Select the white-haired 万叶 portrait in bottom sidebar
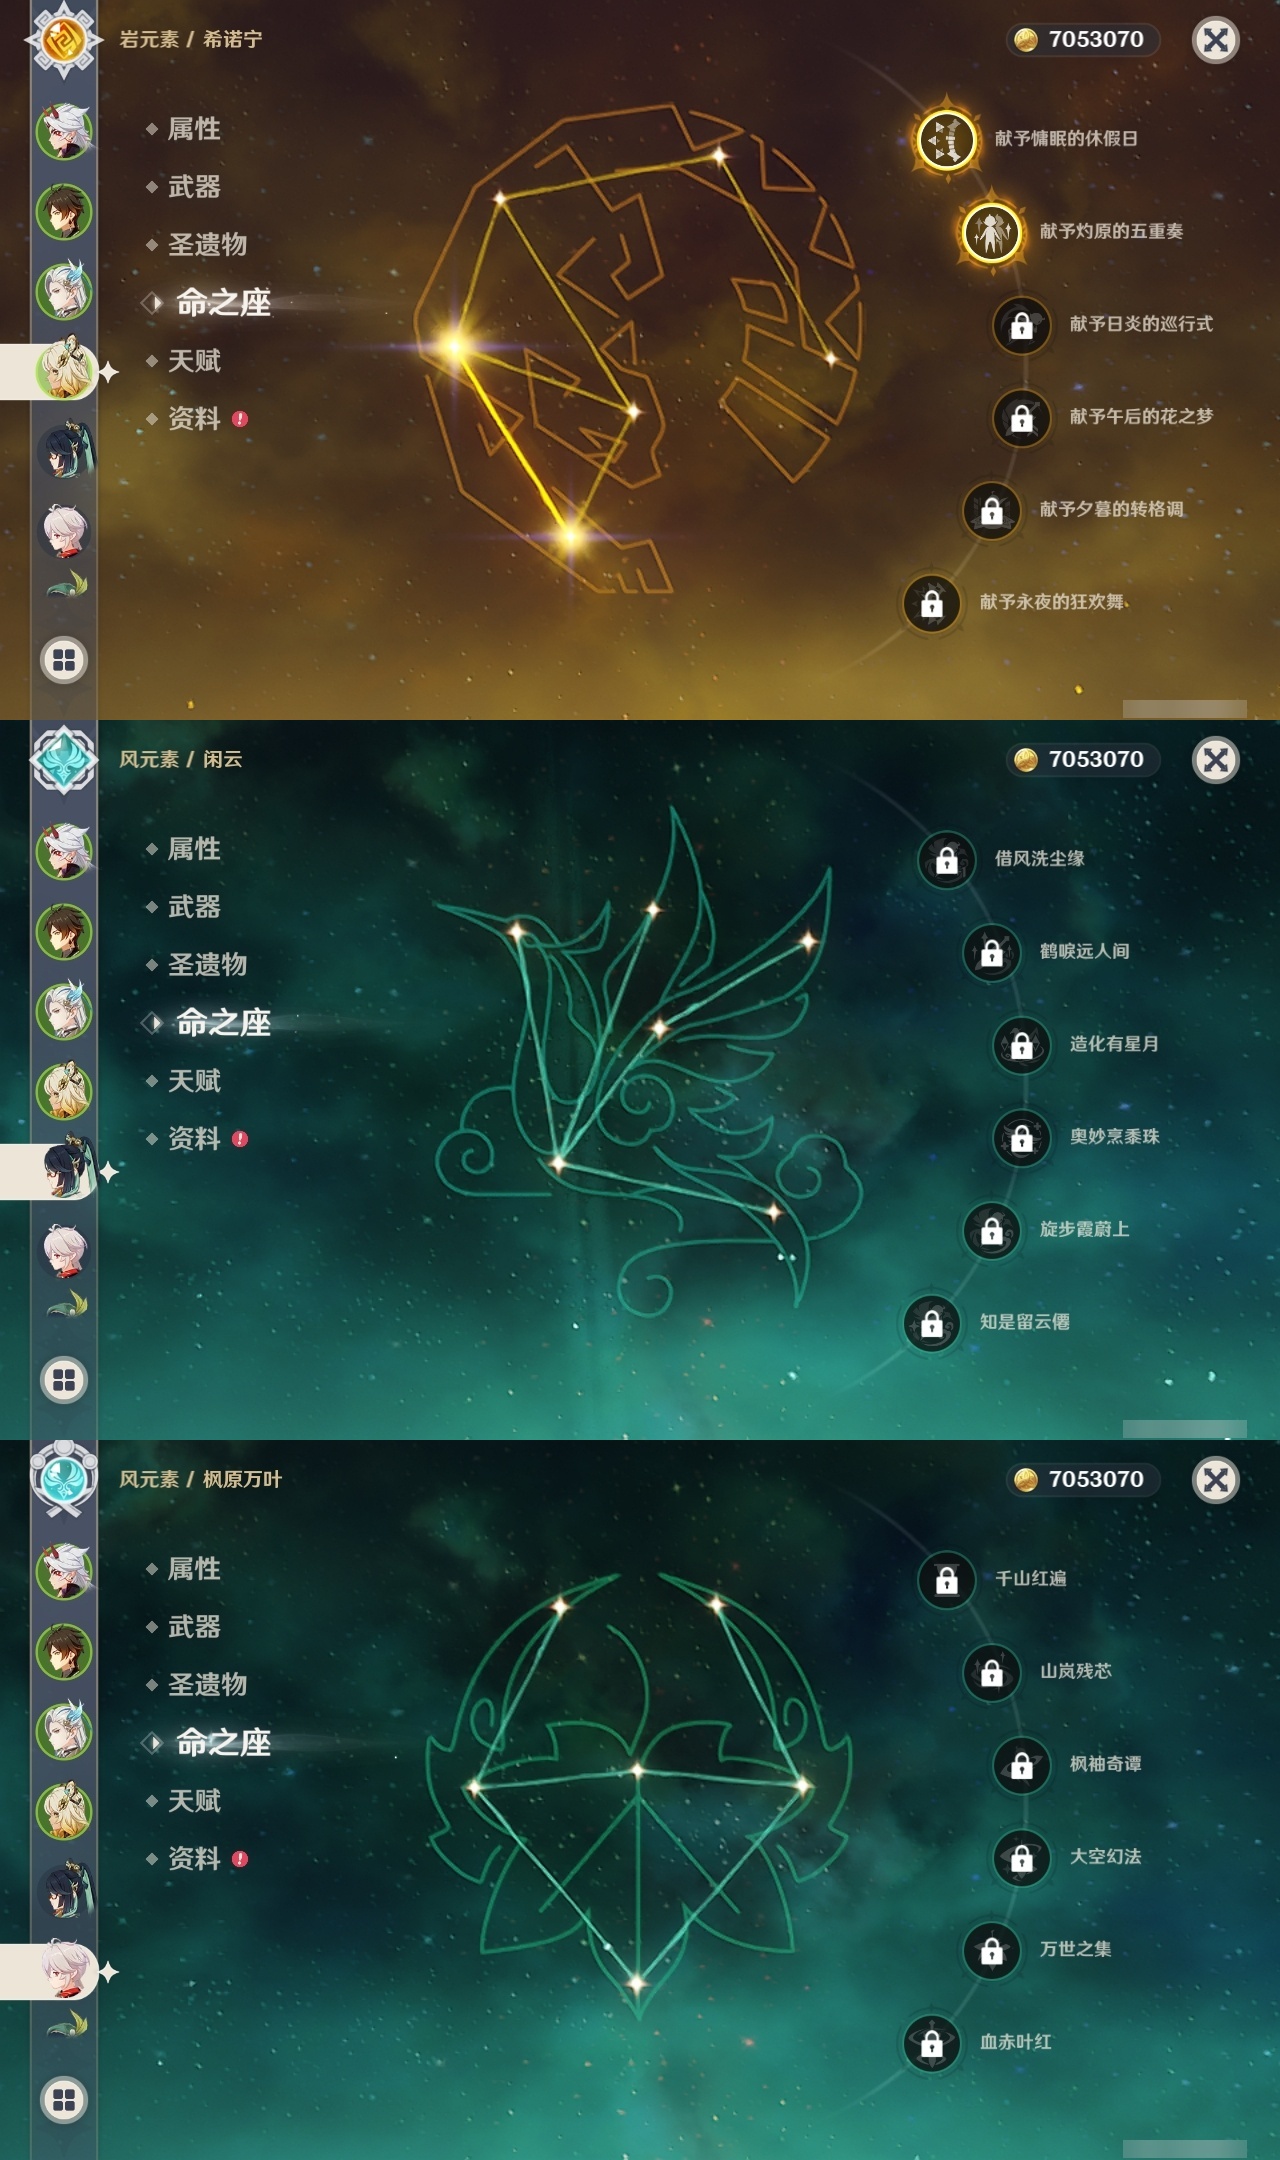 click(x=64, y=1971)
